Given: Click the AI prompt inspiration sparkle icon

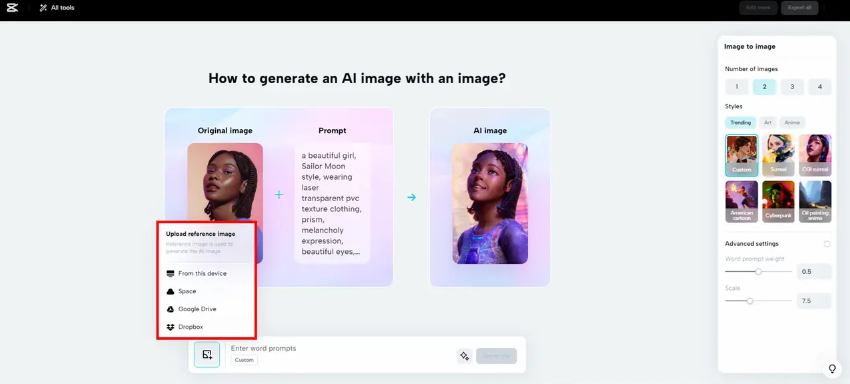Looking at the screenshot, I should click(464, 356).
